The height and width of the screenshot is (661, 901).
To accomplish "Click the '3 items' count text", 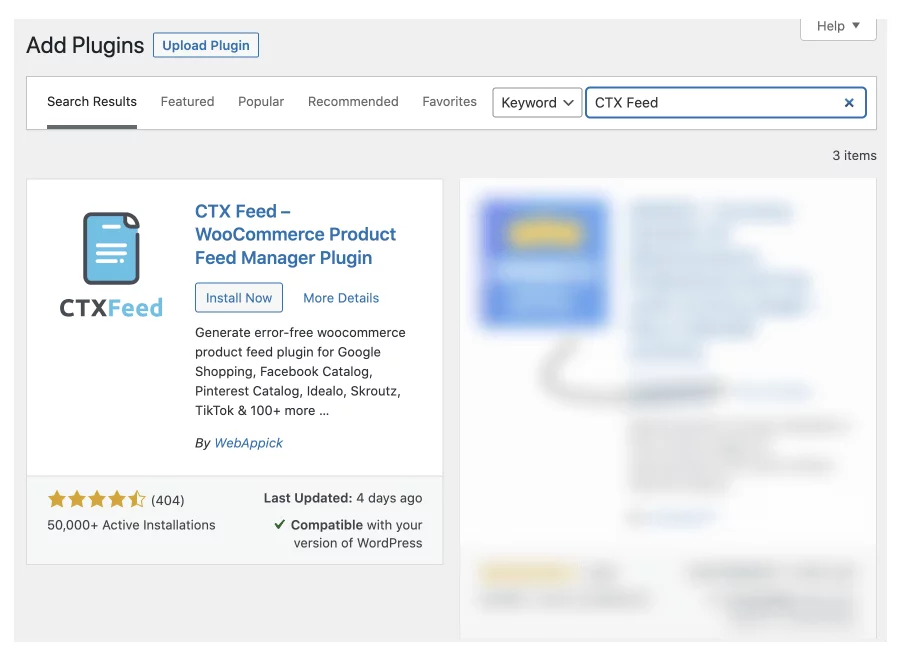I will (854, 156).
